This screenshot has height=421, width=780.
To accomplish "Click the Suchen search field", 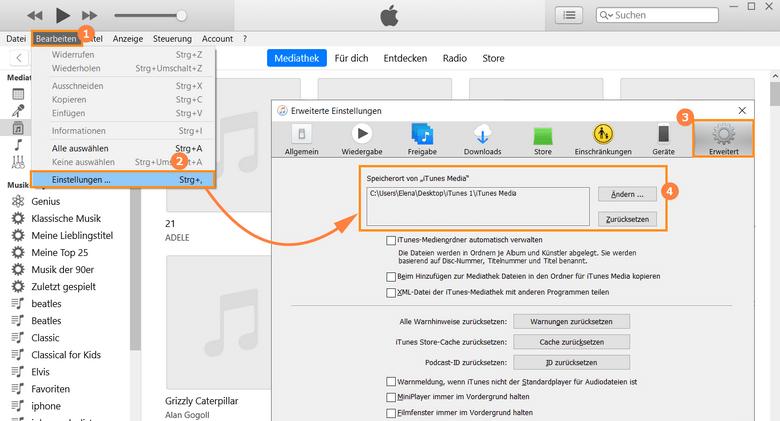I will pyautogui.click(x=657, y=15).
